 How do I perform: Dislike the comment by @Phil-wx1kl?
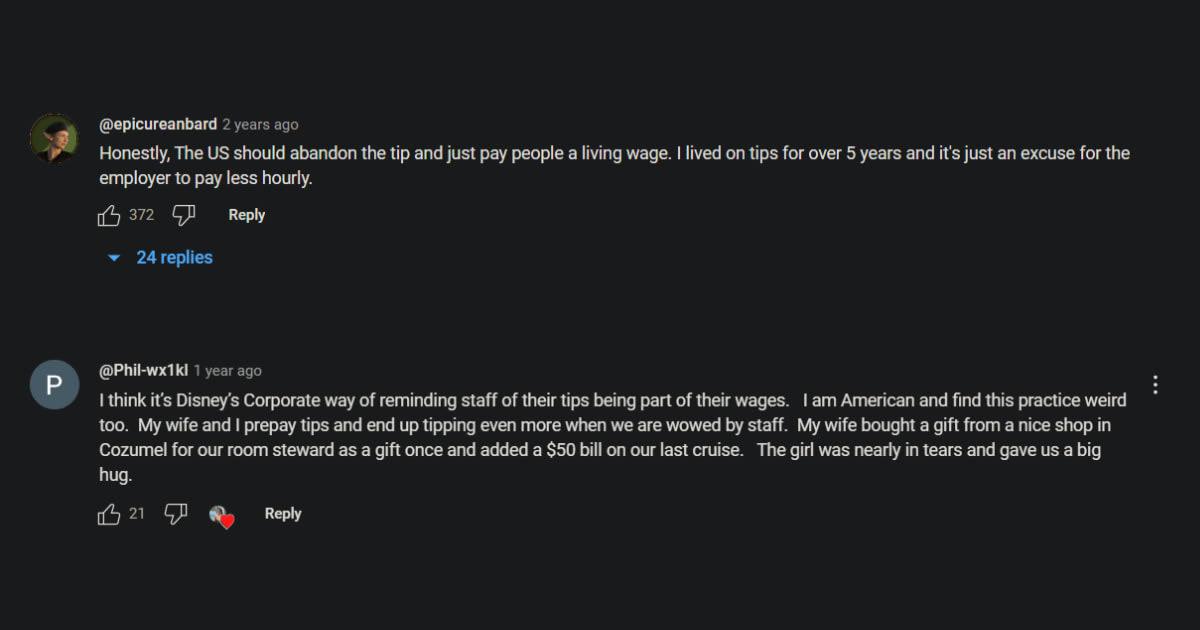tap(176, 514)
